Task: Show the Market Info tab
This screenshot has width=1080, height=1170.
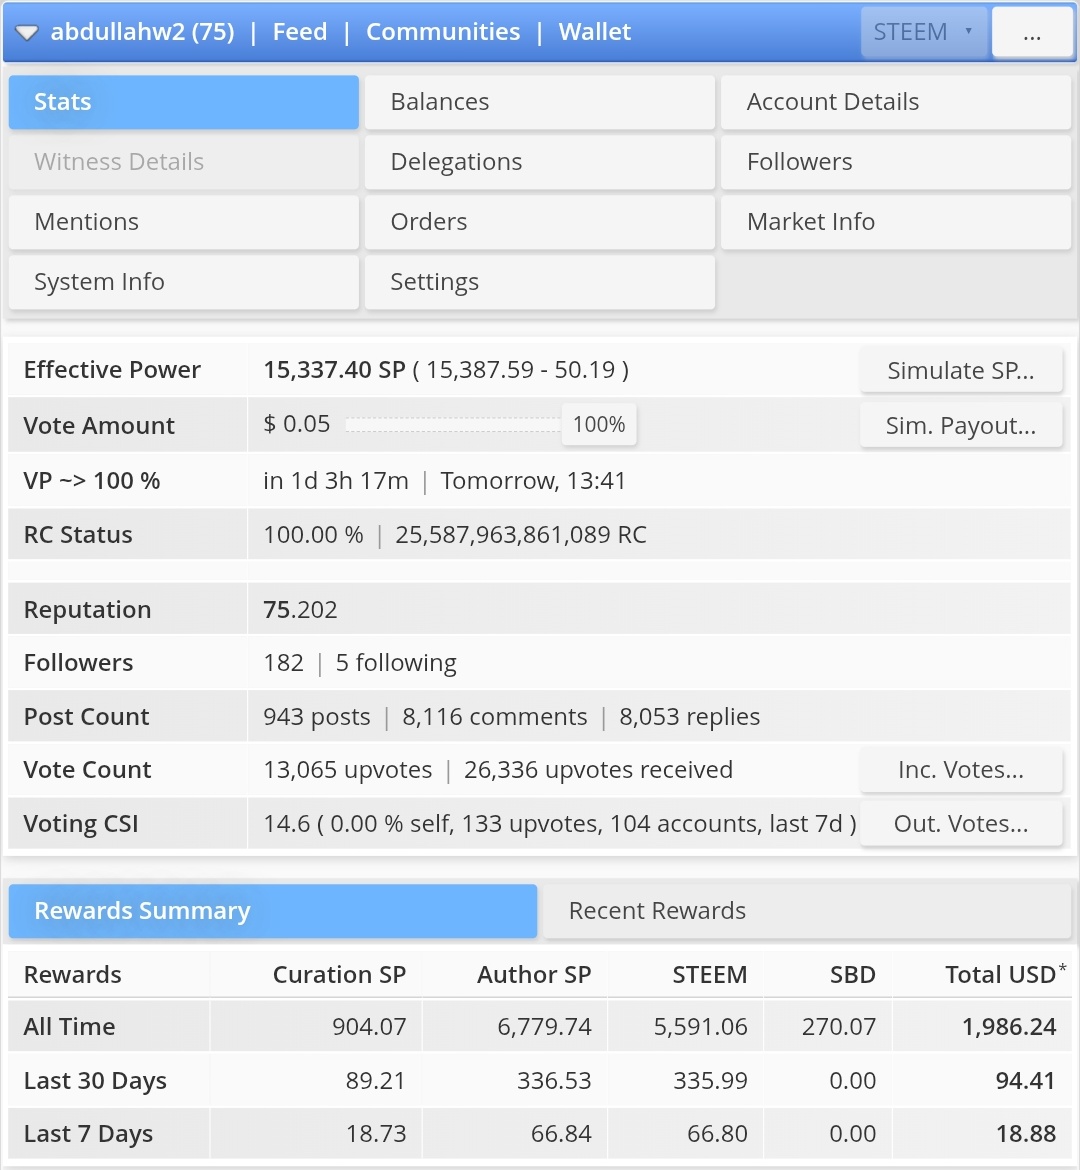Action: pyautogui.click(x=896, y=222)
